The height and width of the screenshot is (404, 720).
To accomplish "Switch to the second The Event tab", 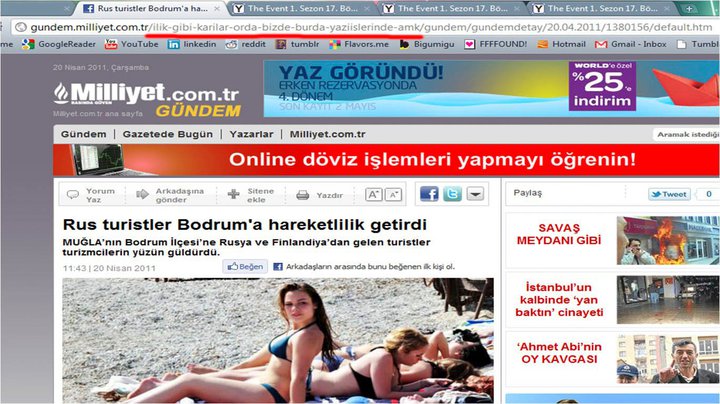I will pyautogui.click(x=450, y=8).
